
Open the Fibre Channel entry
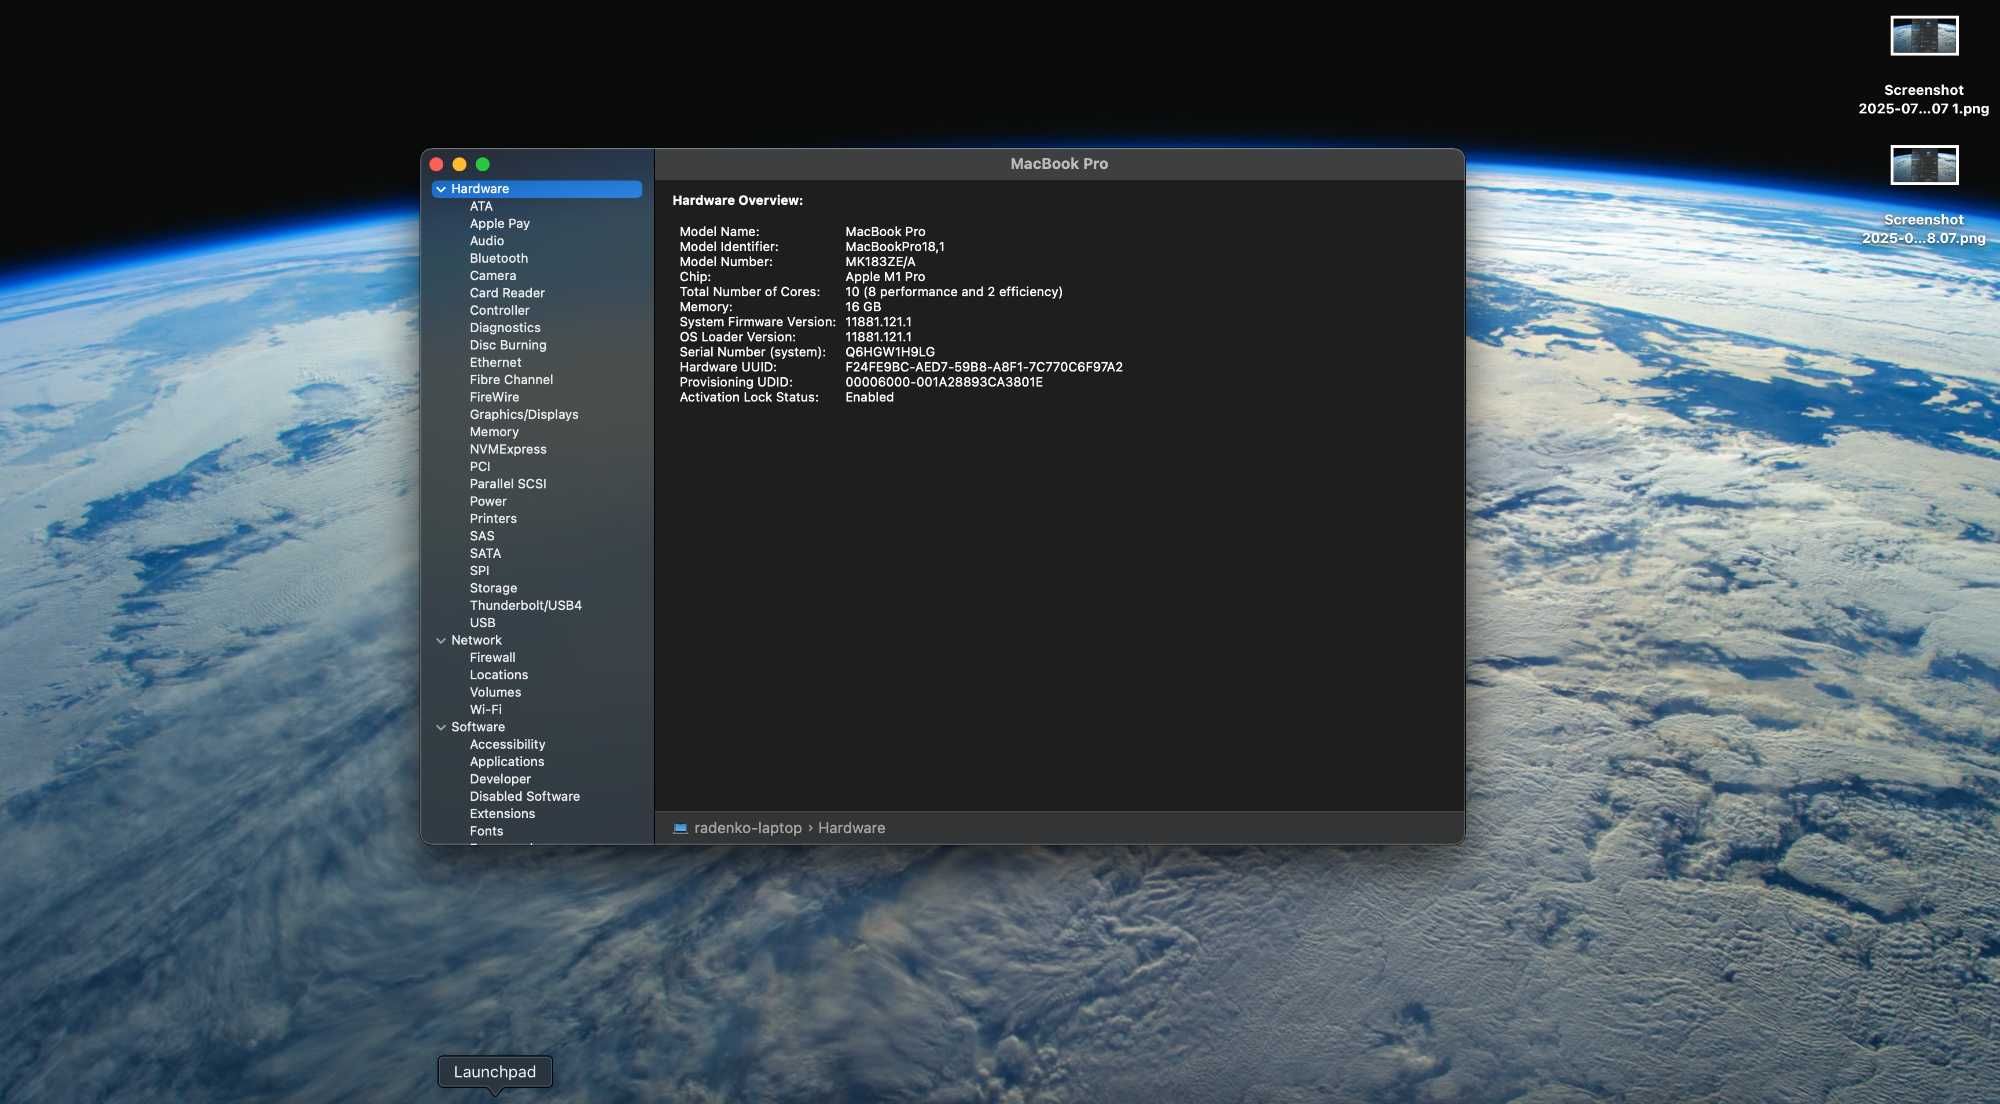511,380
